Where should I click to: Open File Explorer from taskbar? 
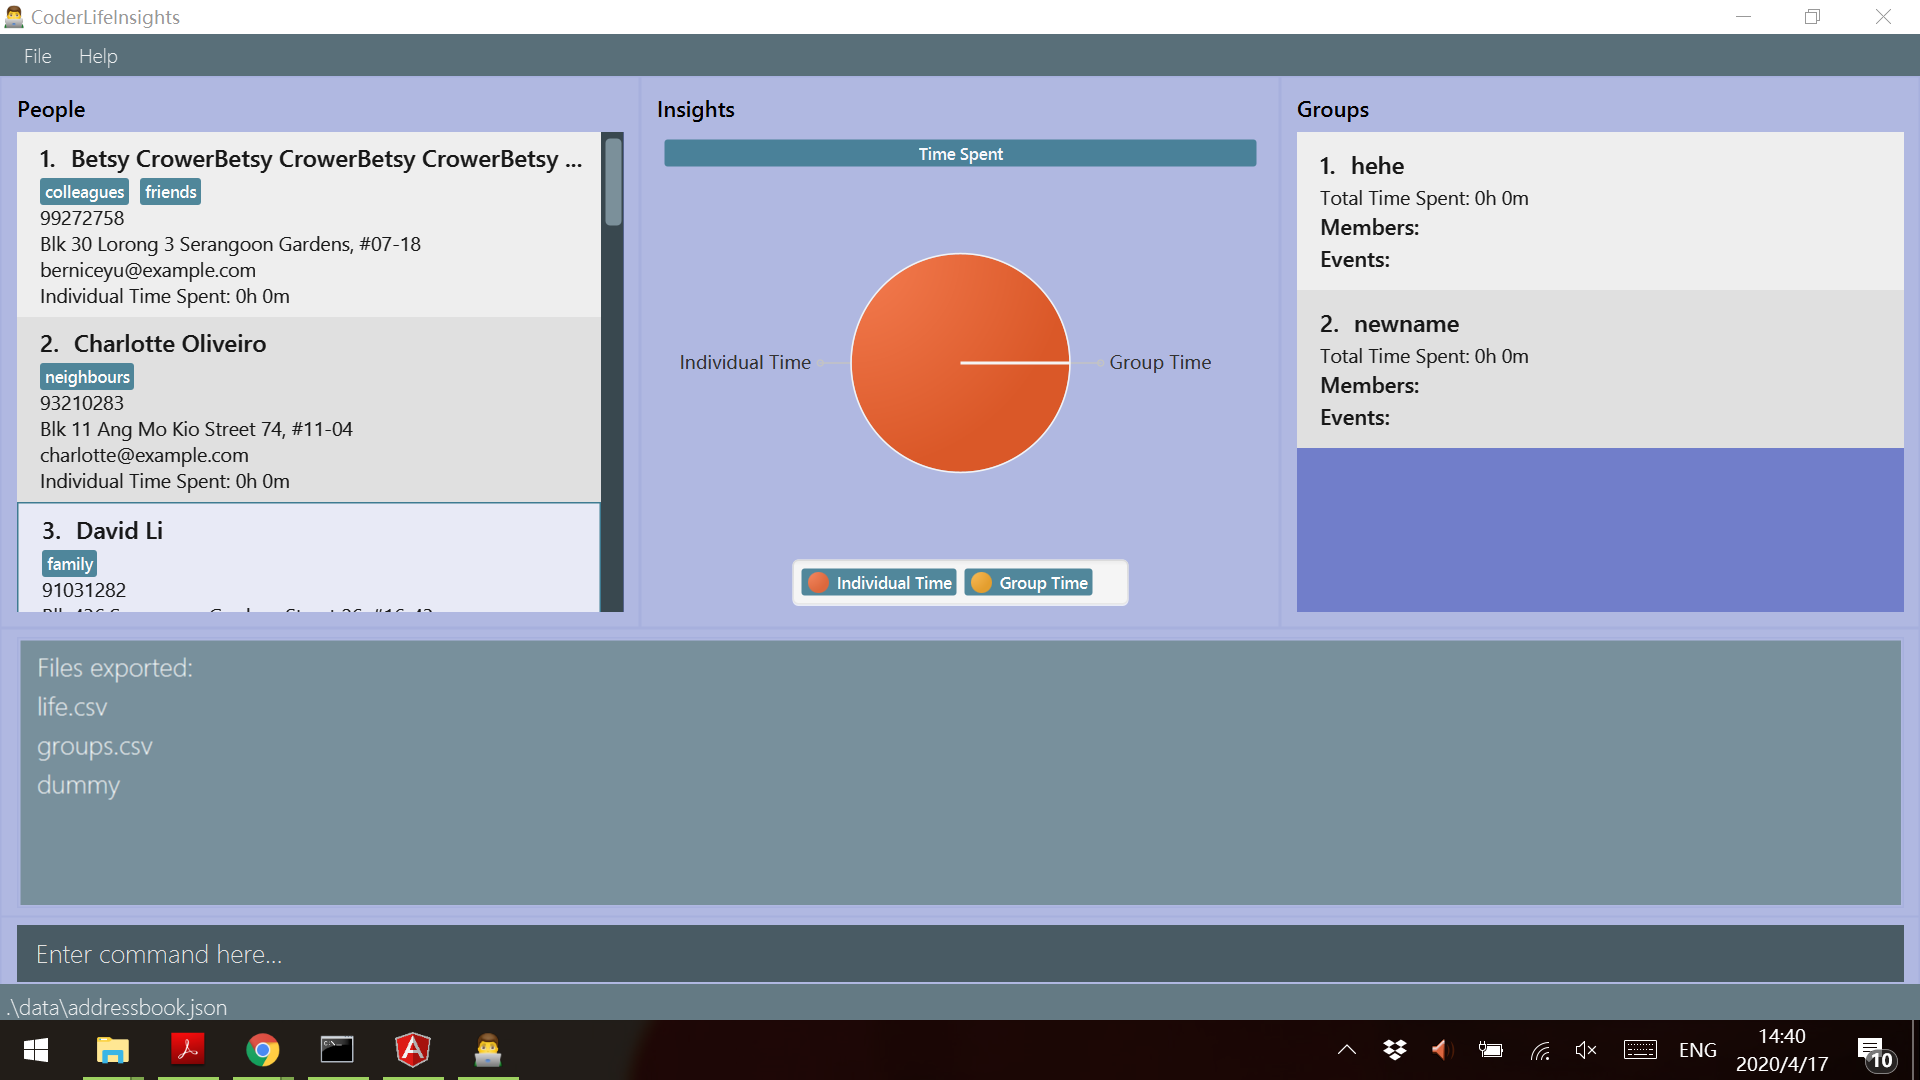(112, 1050)
